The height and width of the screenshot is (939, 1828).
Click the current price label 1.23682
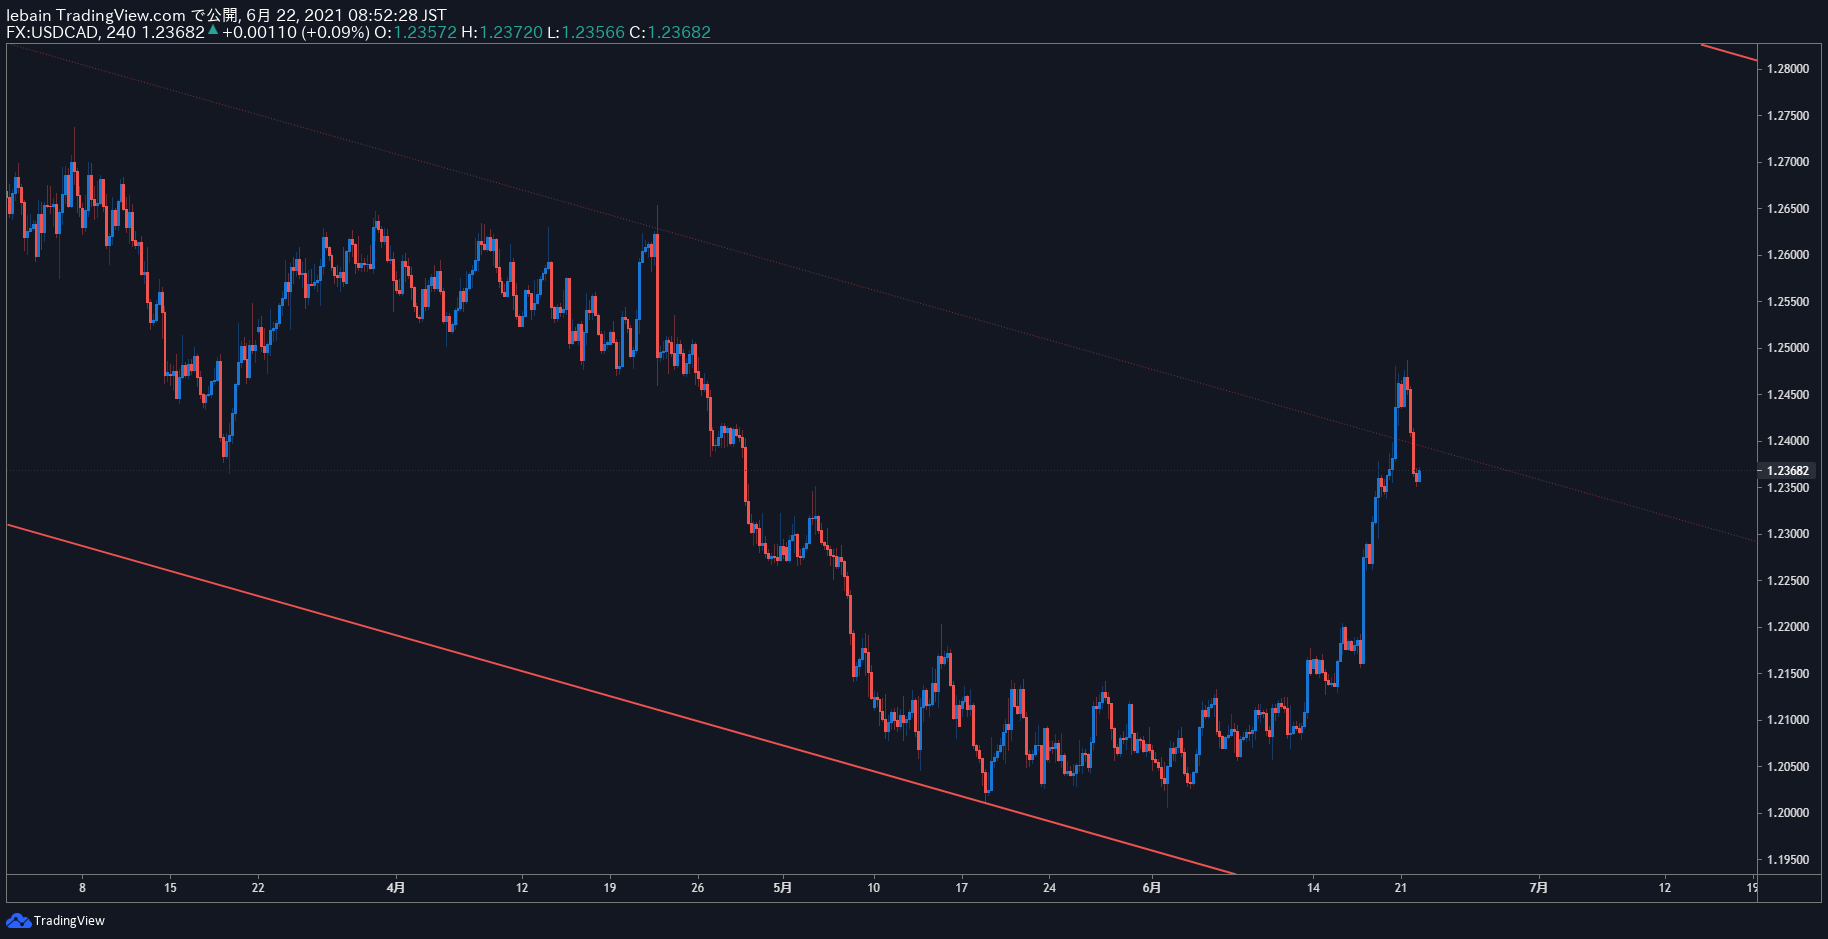point(1788,471)
